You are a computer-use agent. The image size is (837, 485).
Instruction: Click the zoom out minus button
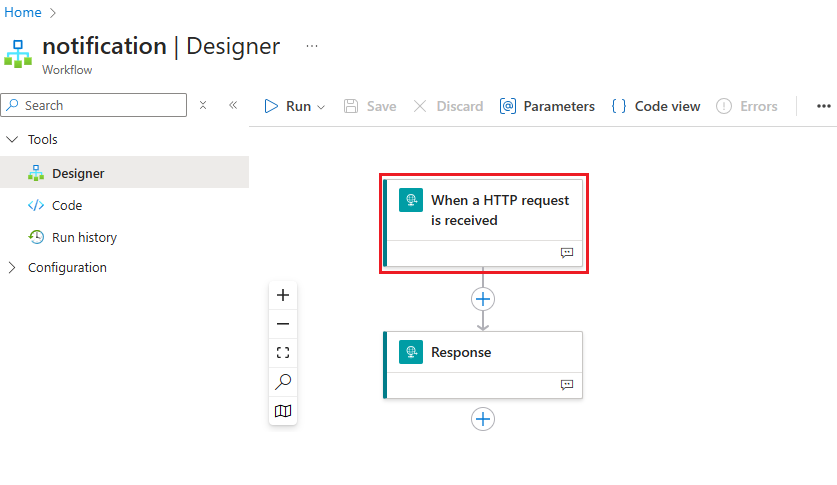coord(283,324)
